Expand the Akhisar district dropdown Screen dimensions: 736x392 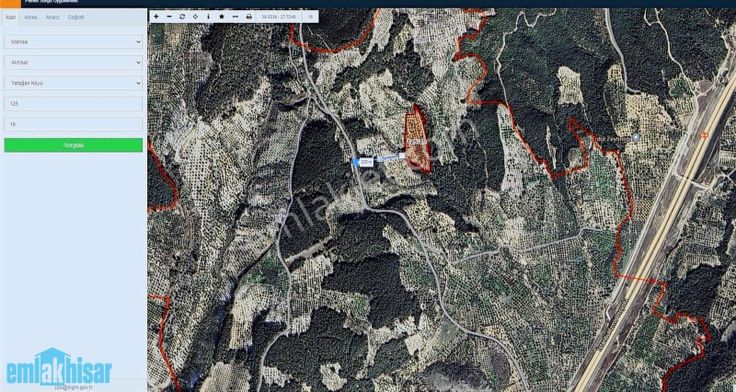(73, 62)
